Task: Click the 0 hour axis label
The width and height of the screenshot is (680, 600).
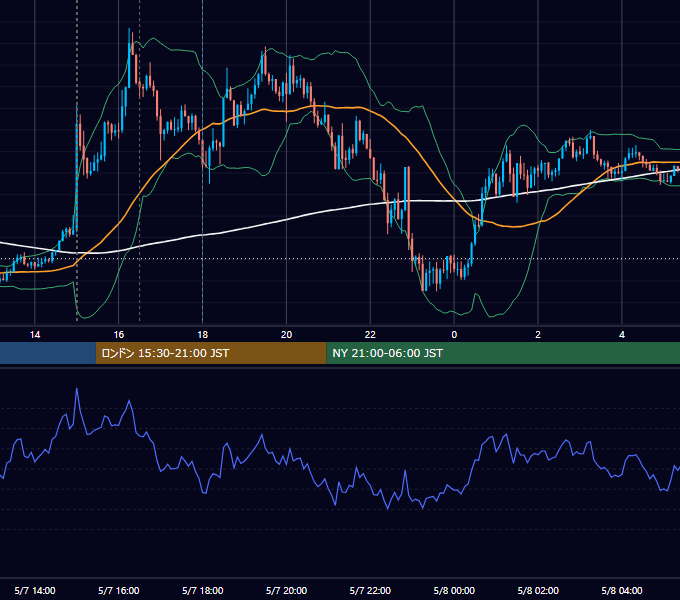Action: click(454, 335)
